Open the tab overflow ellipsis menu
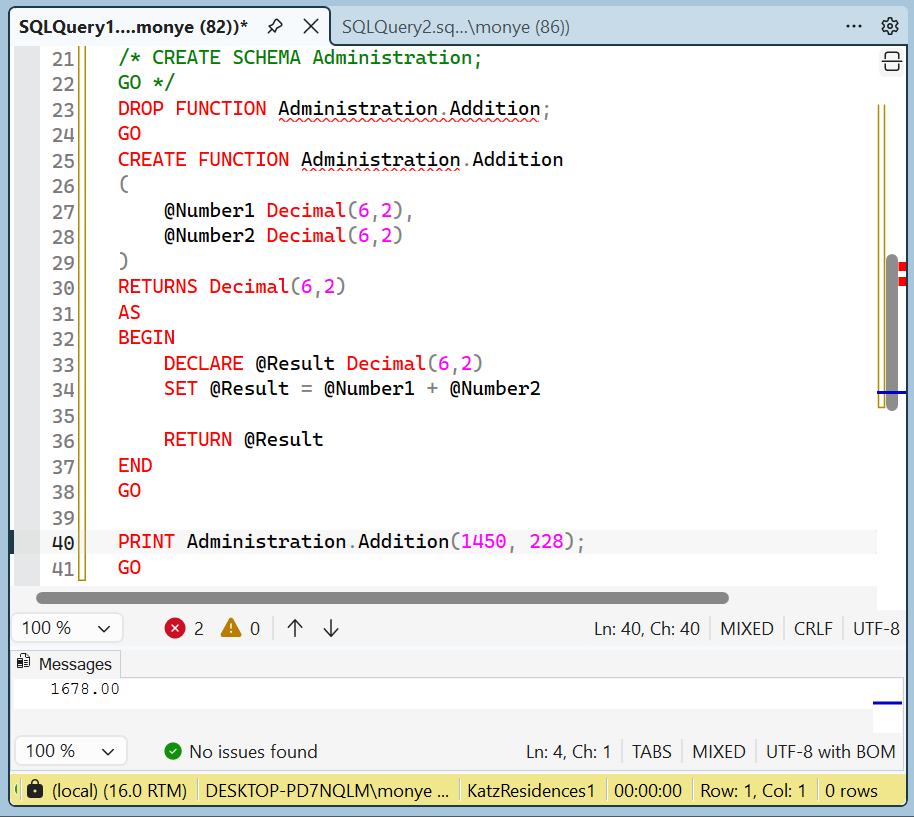The height and width of the screenshot is (817, 914). (x=853, y=26)
